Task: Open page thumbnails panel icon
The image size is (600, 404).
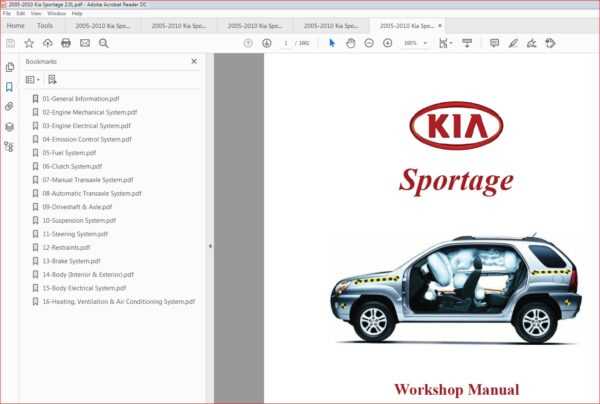Action: (x=10, y=67)
